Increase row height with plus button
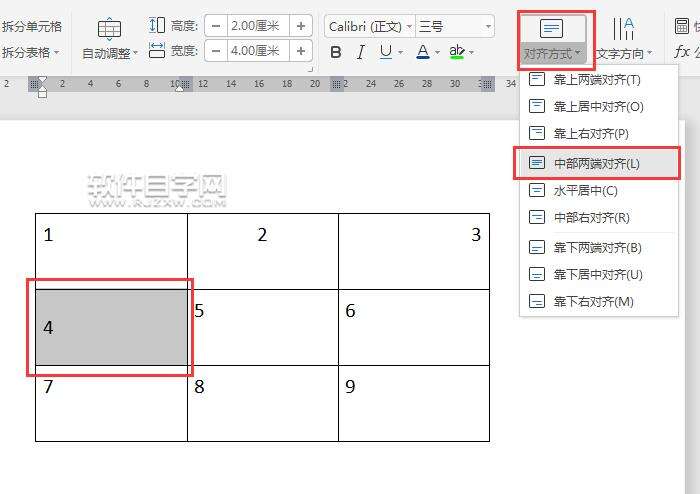Screen dimensions: 700x494 pyautogui.click(x=301, y=26)
